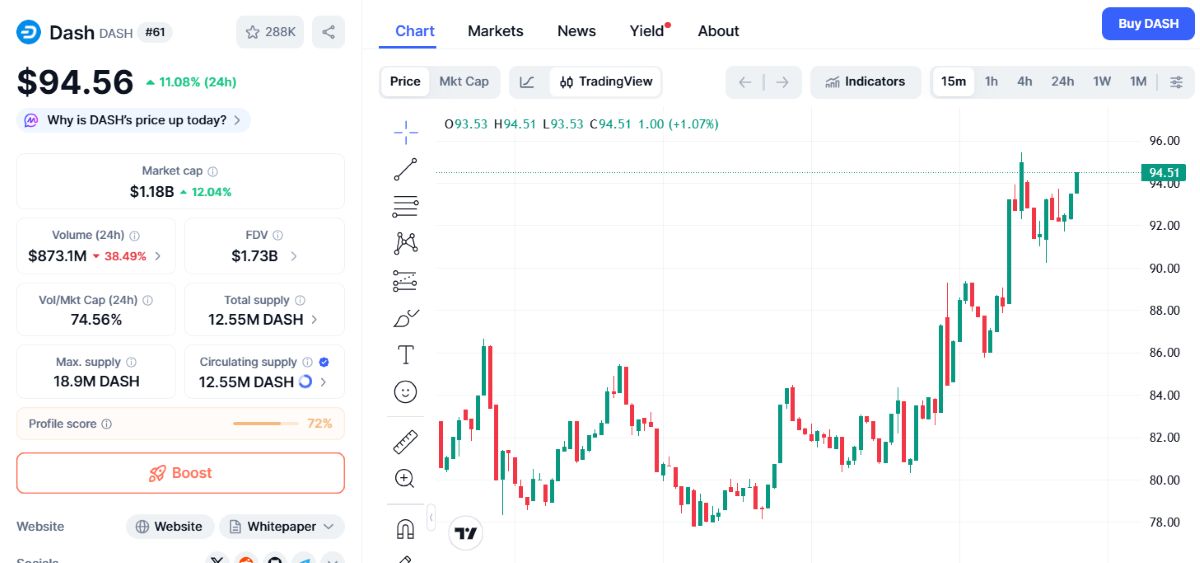Click the Buy DASH button
This screenshot has width=1200, height=563.
pyautogui.click(x=1148, y=24)
